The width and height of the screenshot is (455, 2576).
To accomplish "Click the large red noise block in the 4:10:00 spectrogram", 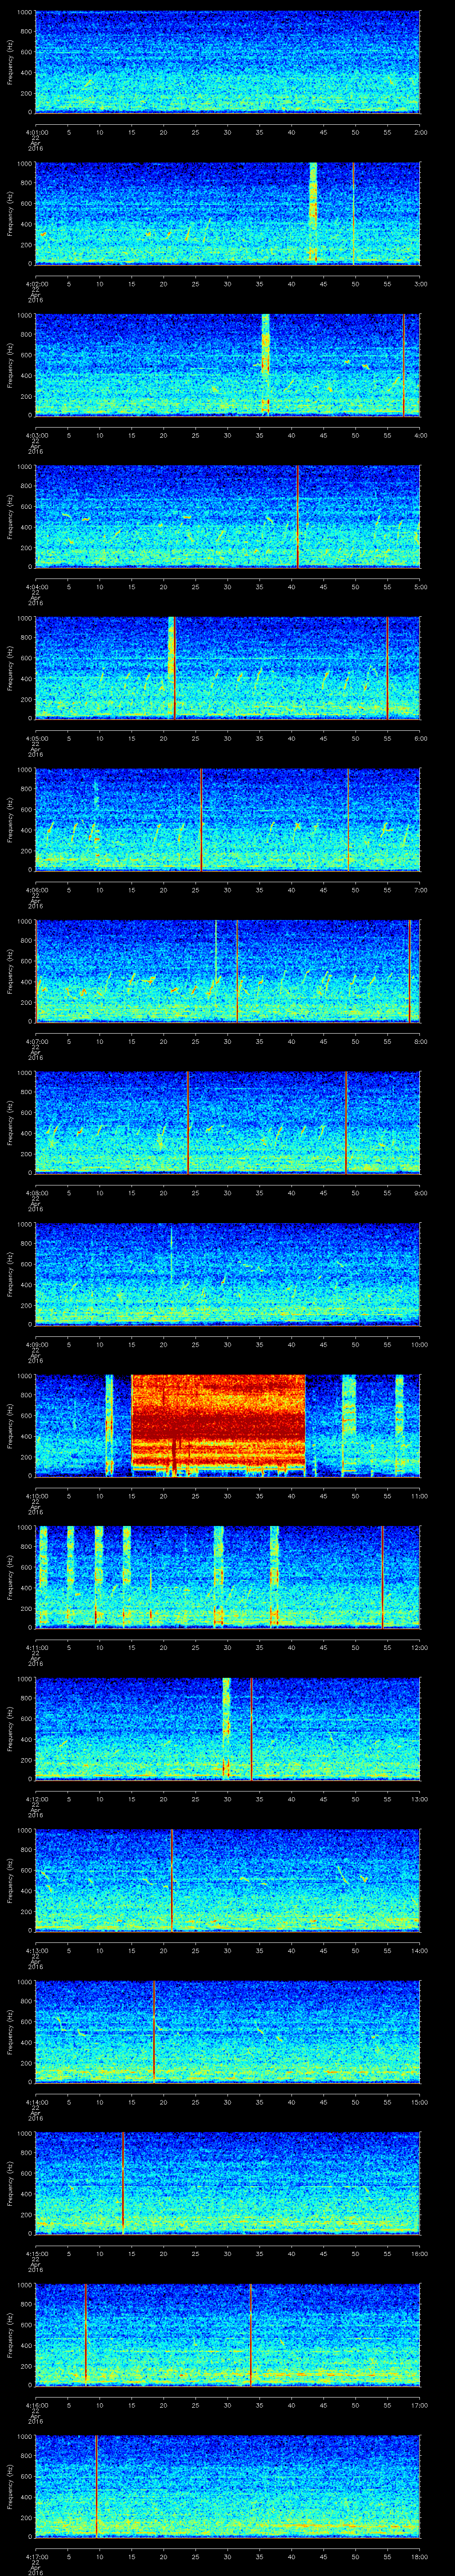I will (218, 1425).
